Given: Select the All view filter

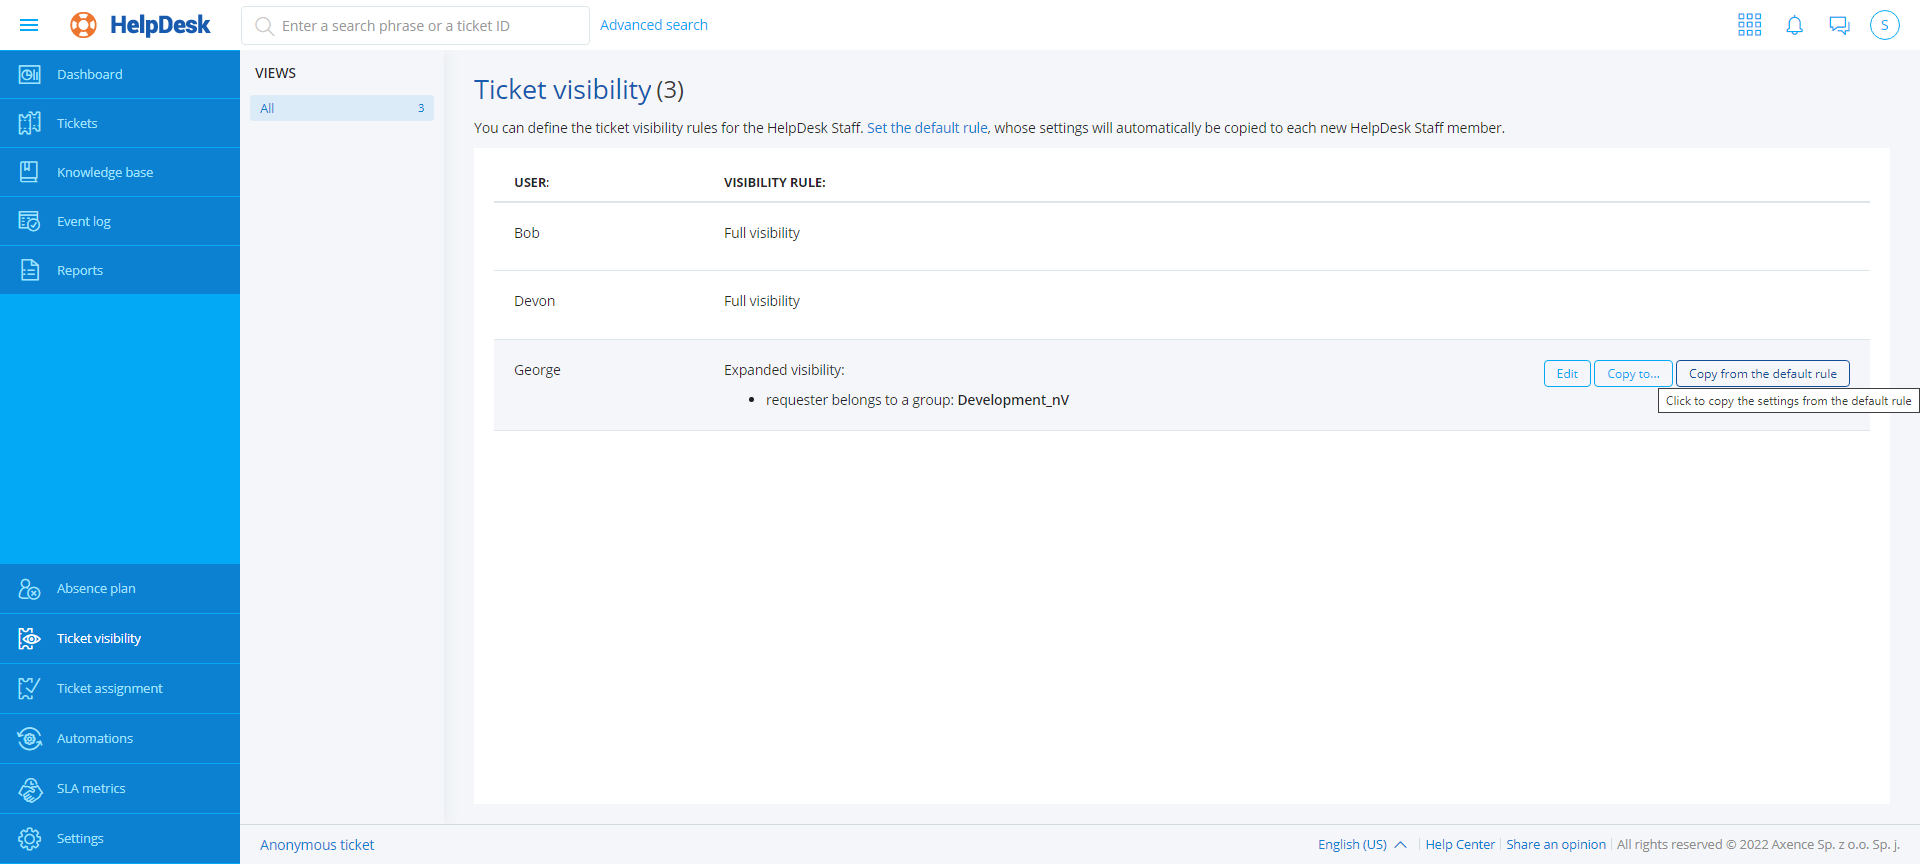Looking at the screenshot, I should [x=341, y=108].
